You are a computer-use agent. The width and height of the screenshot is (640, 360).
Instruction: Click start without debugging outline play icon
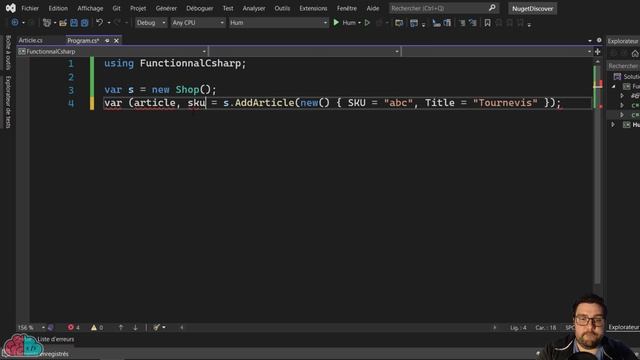tap(367, 22)
